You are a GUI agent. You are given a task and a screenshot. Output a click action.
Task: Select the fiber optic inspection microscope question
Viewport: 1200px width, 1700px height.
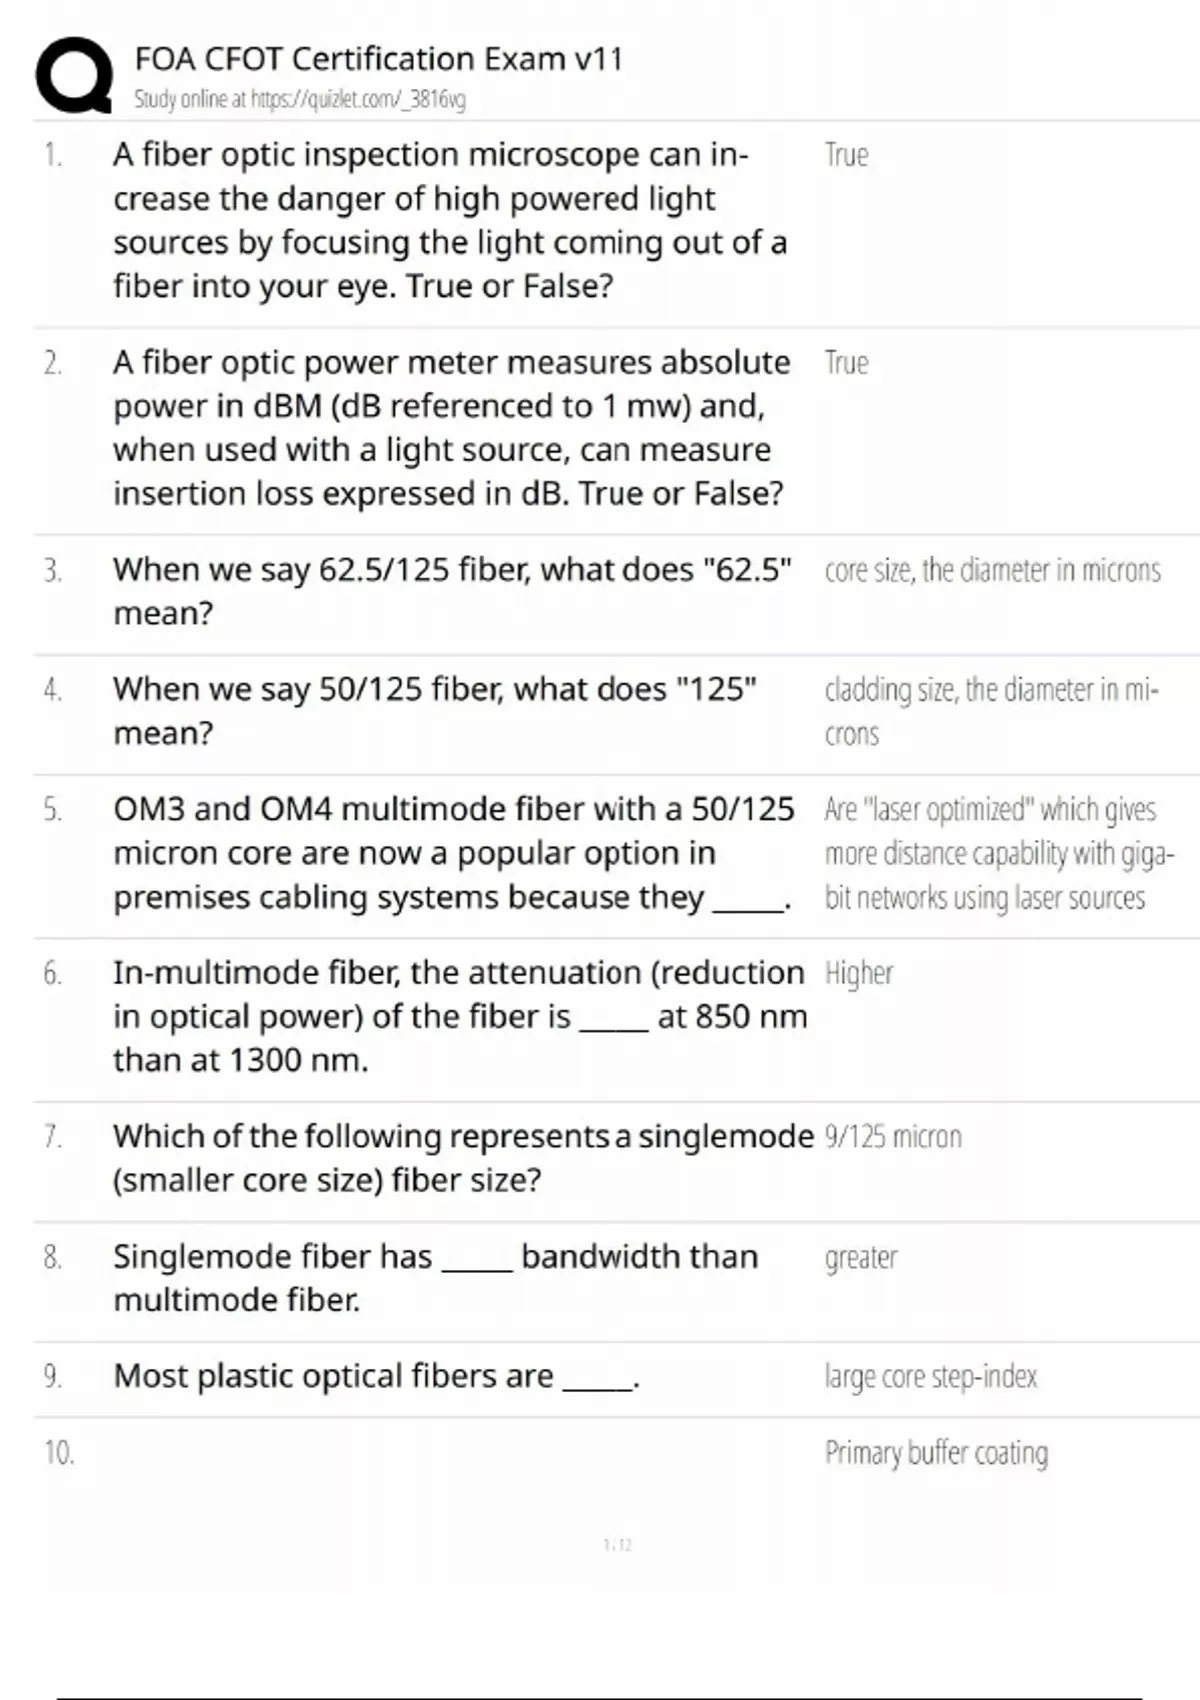point(449,220)
